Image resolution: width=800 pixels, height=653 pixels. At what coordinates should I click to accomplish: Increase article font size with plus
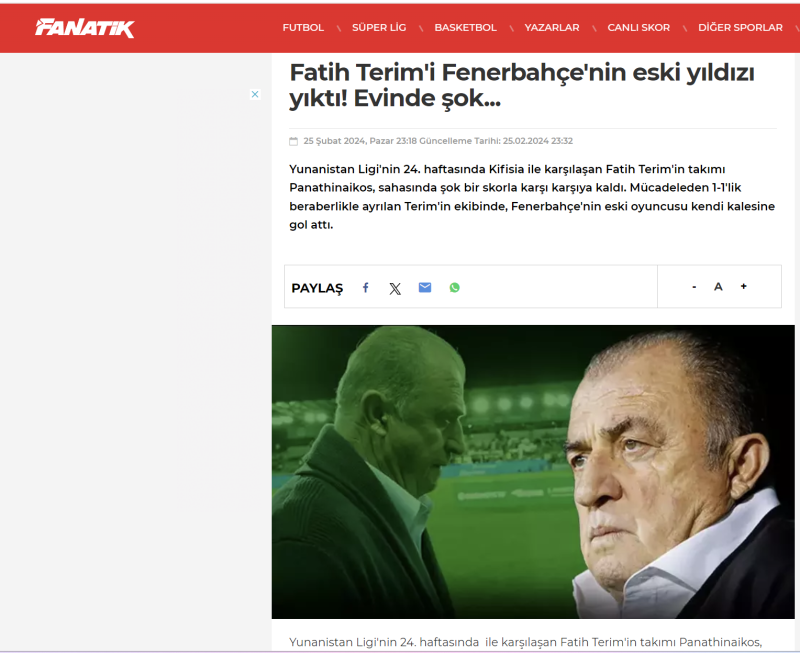743,286
